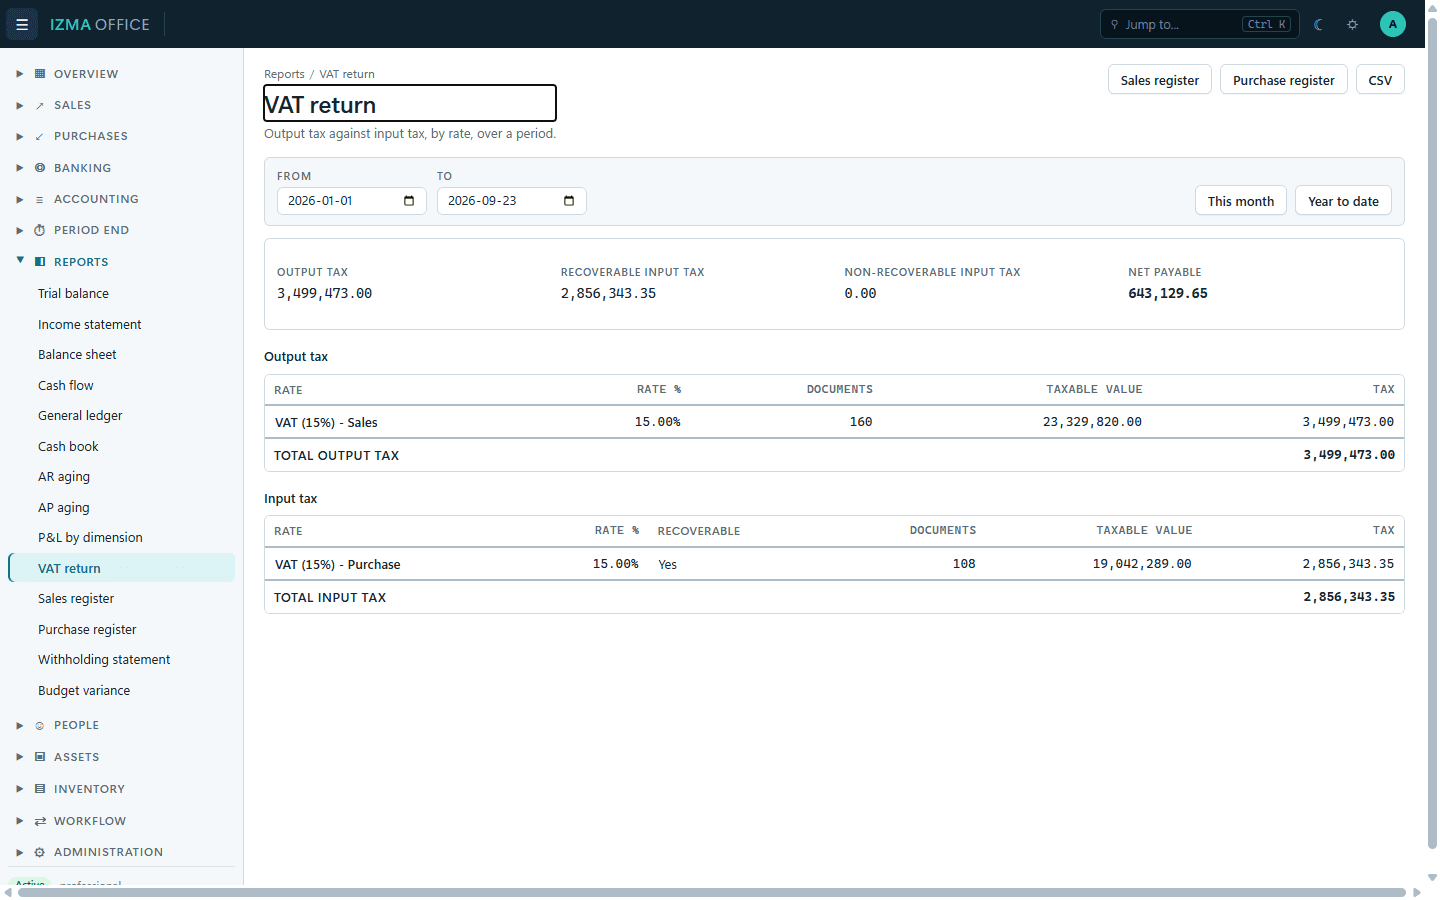Image resolution: width=1440 pixels, height=900 pixels.
Task: Open Purchase register in sidebar
Action: [121, 630]
